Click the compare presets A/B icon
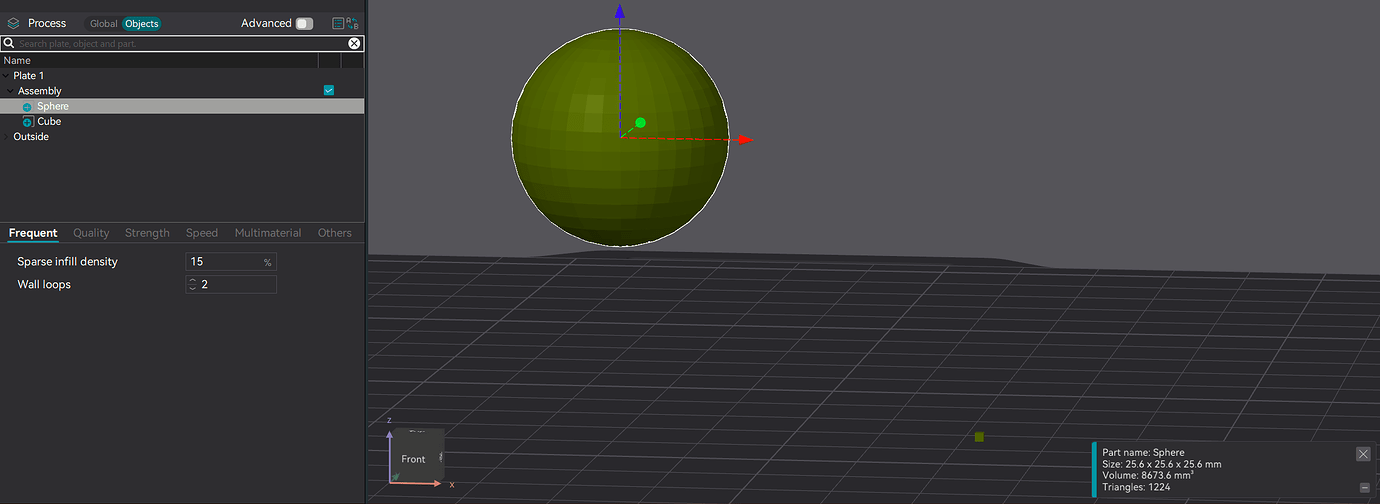The image size is (1380, 504). (352, 23)
